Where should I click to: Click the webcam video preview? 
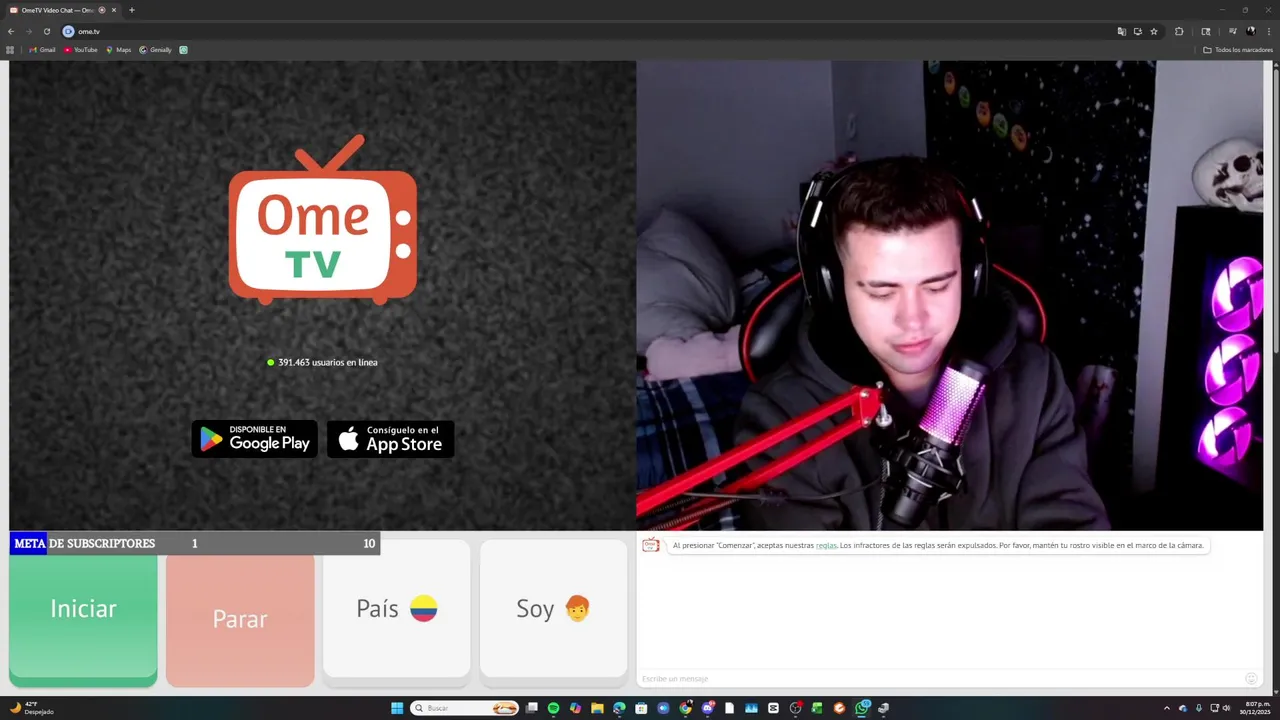[x=949, y=295]
